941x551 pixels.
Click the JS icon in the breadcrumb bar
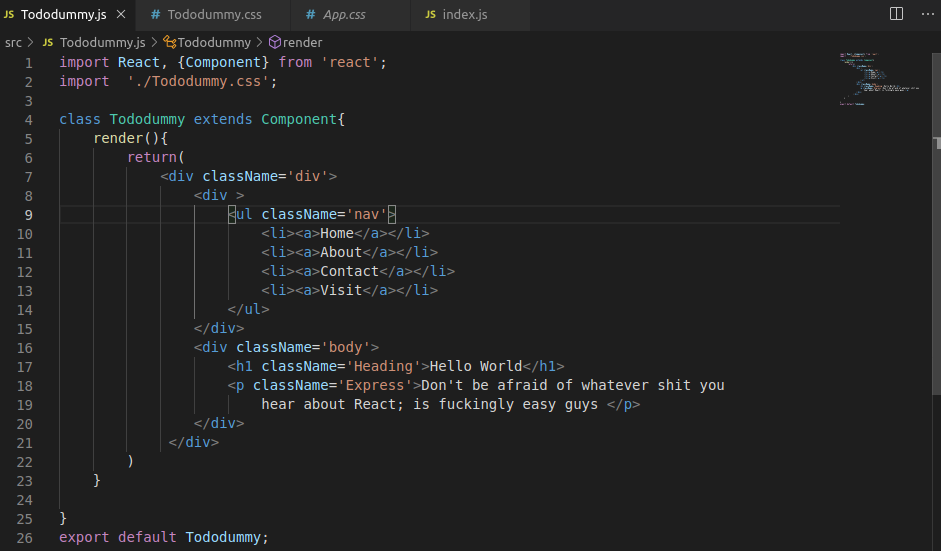point(48,43)
